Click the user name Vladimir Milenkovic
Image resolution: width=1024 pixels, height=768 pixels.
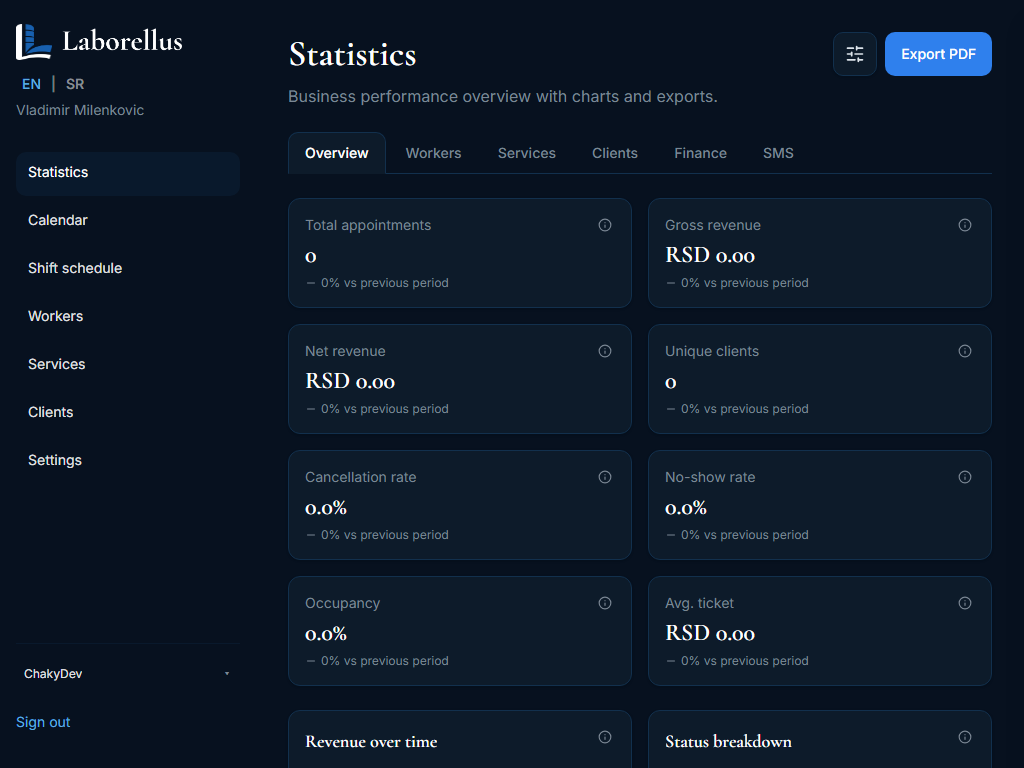[x=80, y=110]
